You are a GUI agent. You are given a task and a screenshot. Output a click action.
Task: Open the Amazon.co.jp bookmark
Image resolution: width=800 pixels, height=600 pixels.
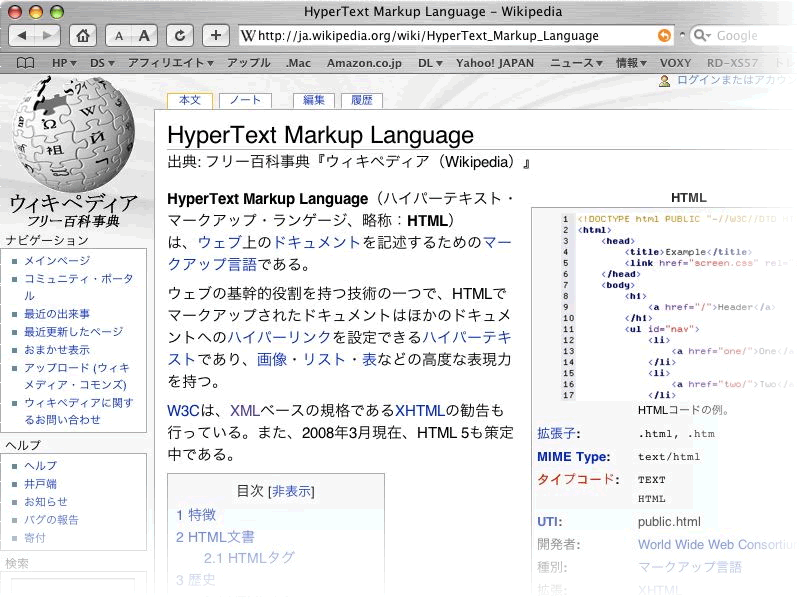[x=364, y=63]
